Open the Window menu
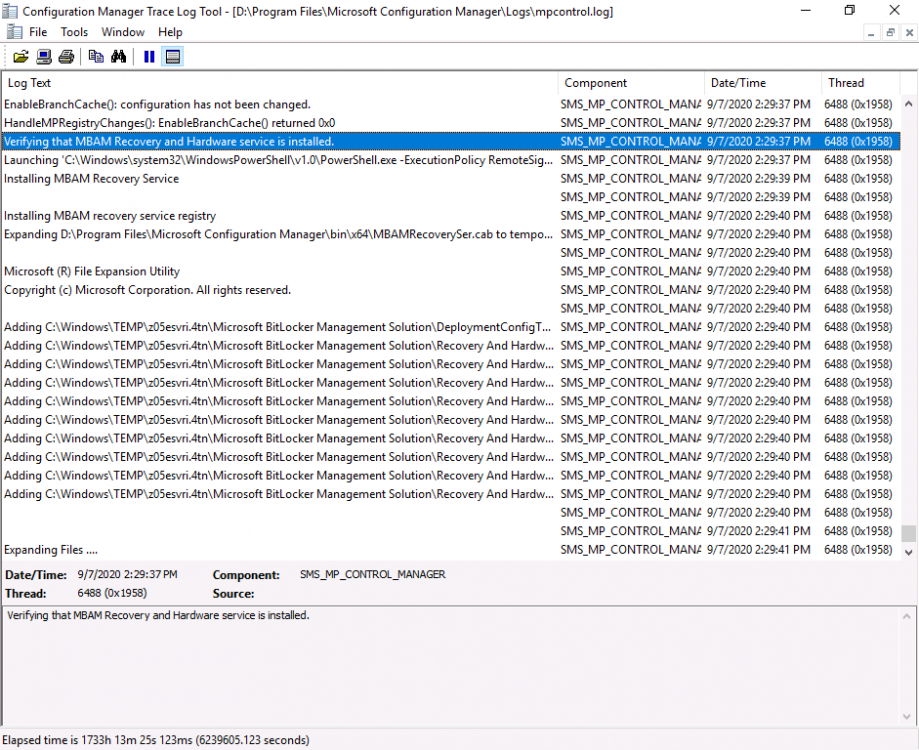The image size is (919, 750). 123,32
